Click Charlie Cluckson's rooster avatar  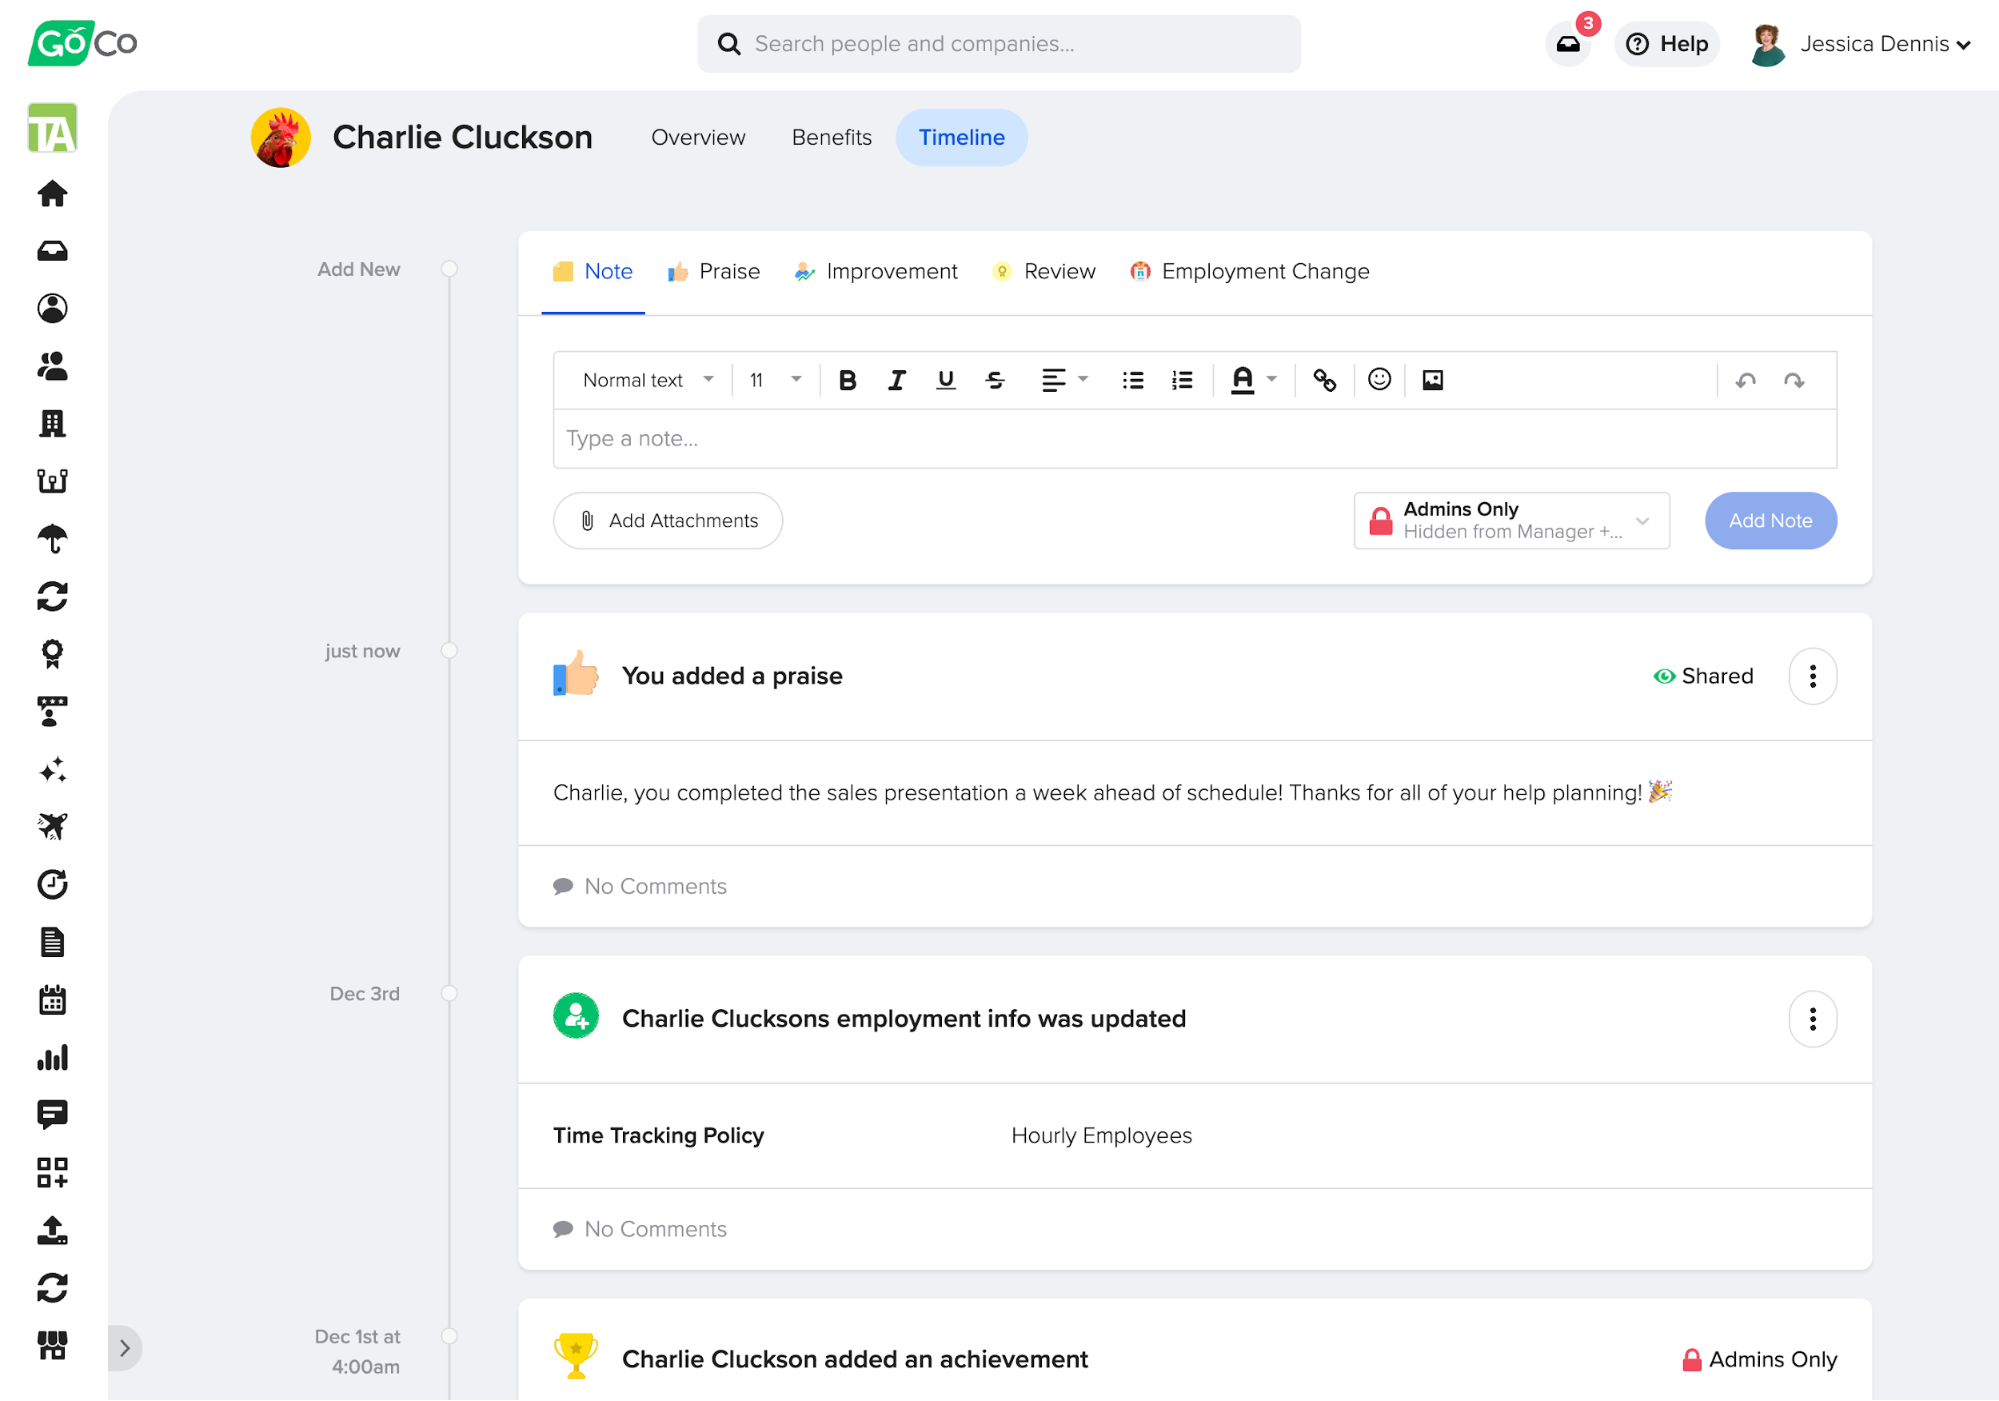tap(281, 138)
